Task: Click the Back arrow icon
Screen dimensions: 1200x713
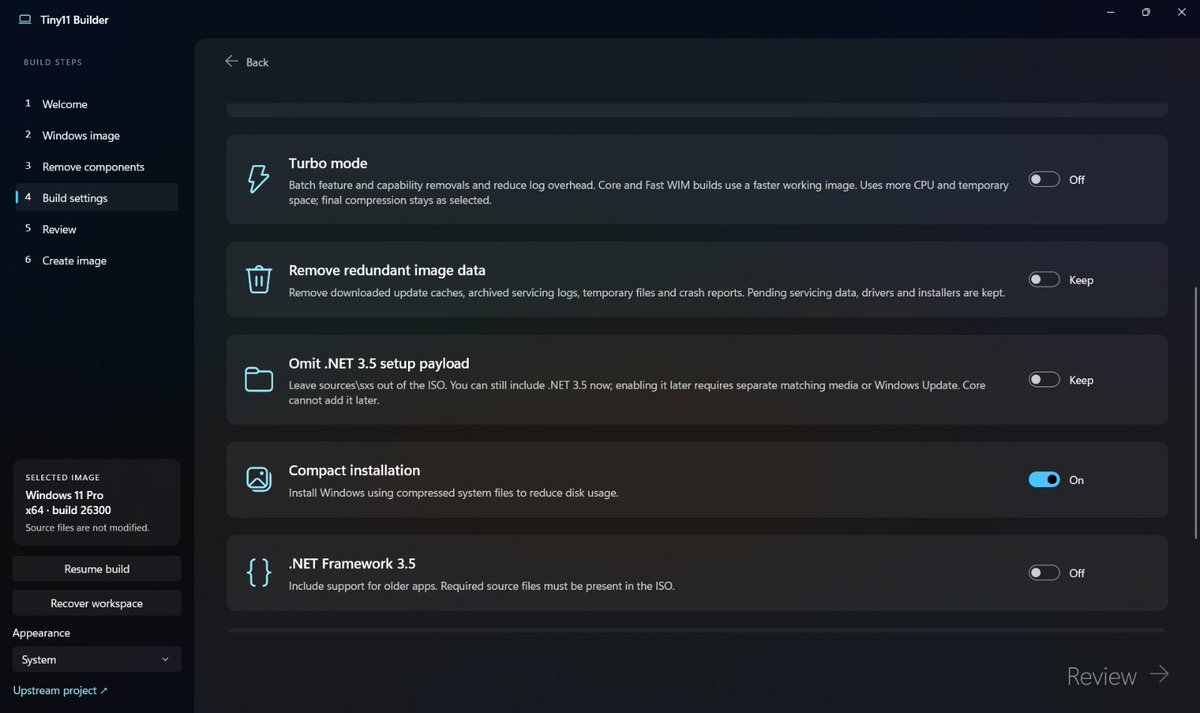Action: (232, 62)
